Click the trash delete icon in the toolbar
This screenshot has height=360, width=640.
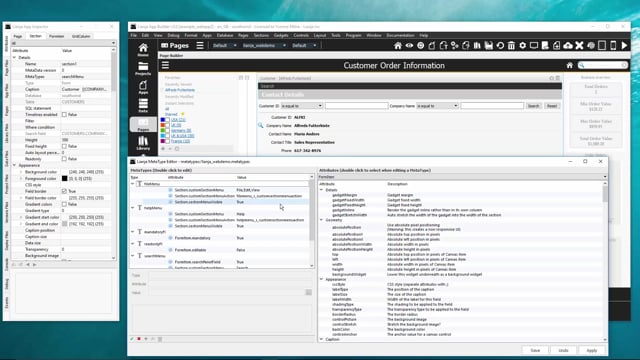(x=511, y=45)
